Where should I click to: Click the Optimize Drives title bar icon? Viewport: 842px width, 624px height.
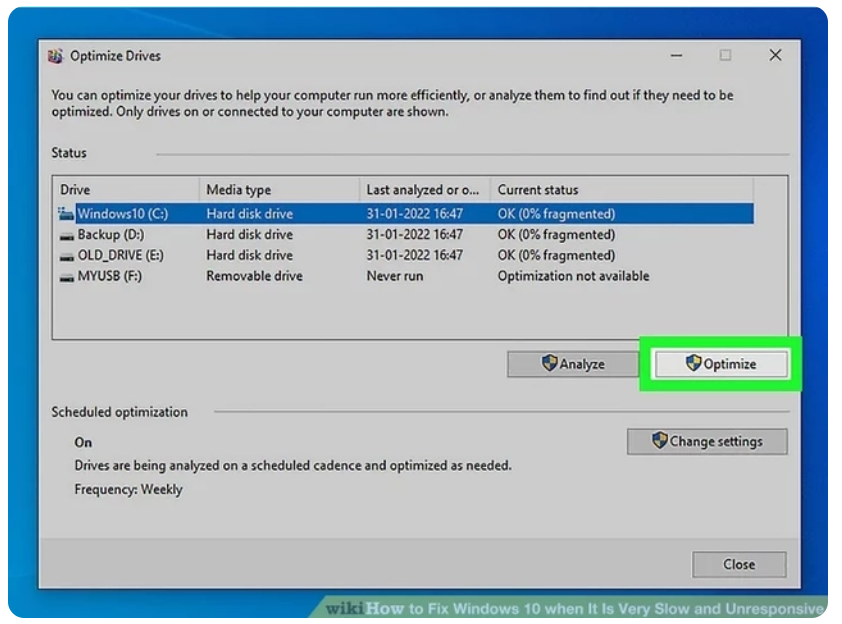(55, 56)
